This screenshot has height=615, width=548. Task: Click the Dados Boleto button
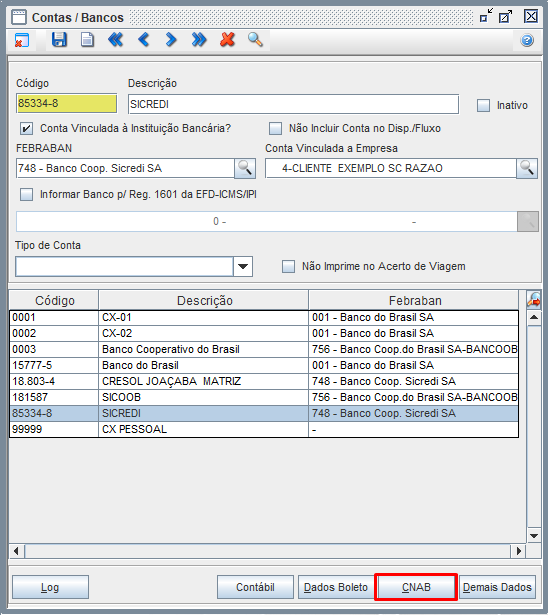[336, 587]
